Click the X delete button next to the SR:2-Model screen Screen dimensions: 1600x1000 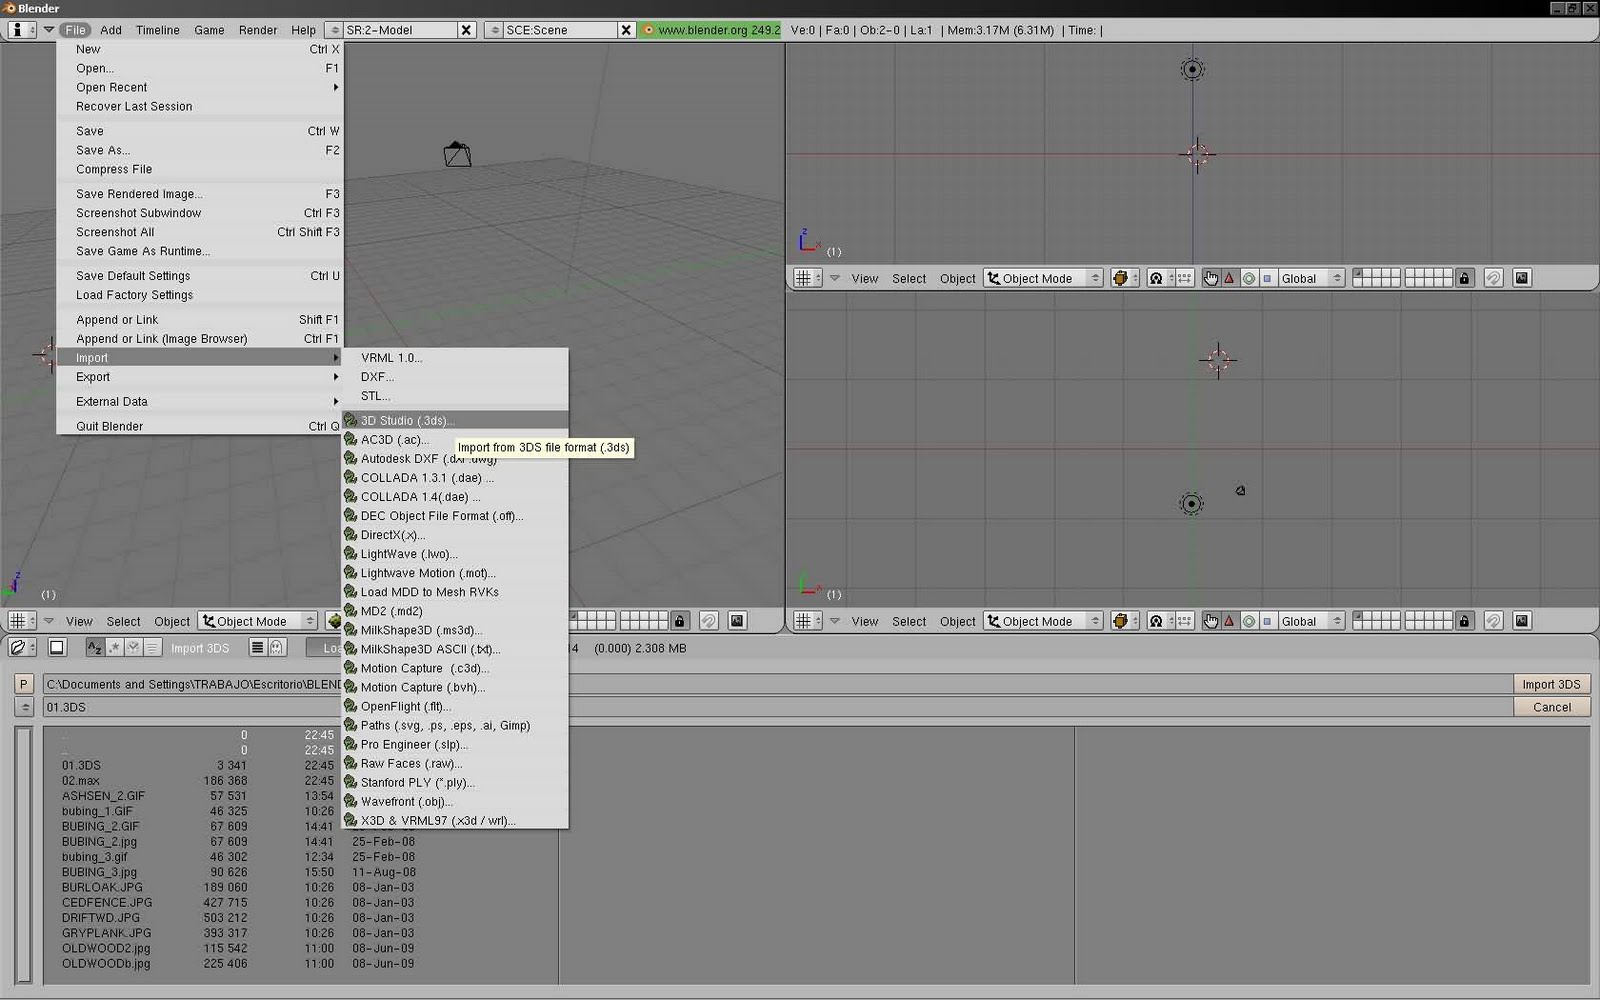pyautogui.click(x=466, y=30)
